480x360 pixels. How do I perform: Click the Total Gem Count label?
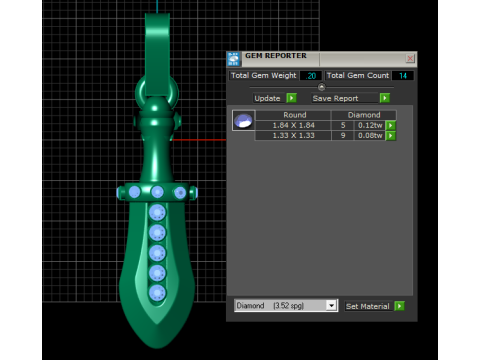[358, 76]
